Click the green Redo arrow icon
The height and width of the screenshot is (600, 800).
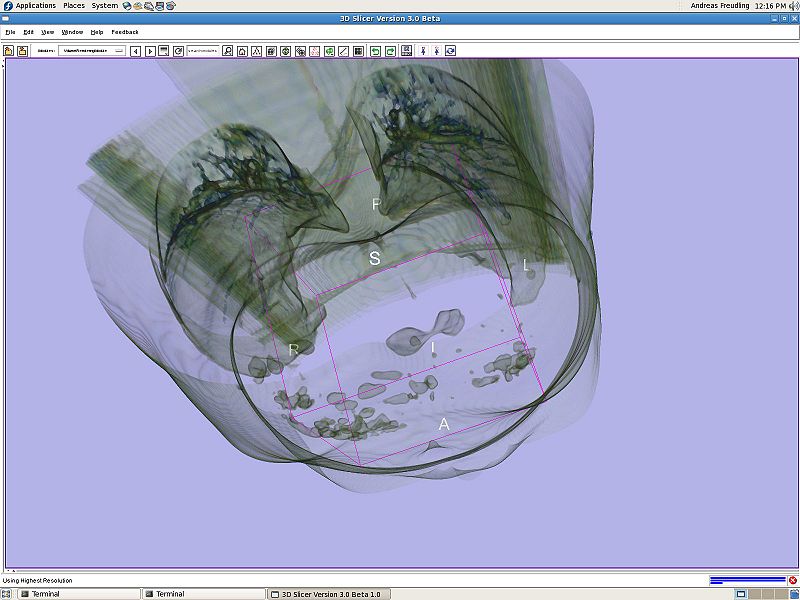[389, 51]
